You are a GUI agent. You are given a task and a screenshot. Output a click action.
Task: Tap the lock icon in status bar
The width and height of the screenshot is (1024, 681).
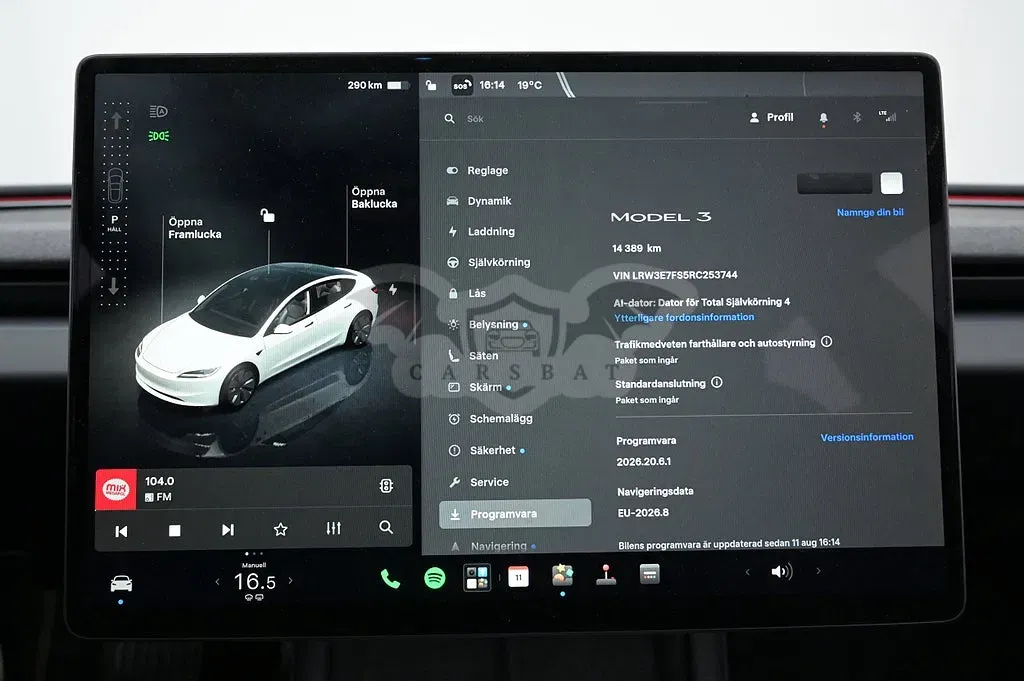(x=431, y=85)
